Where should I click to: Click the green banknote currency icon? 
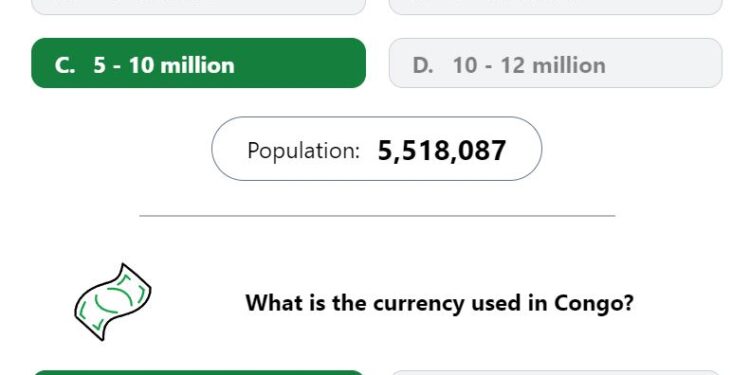[113, 302]
